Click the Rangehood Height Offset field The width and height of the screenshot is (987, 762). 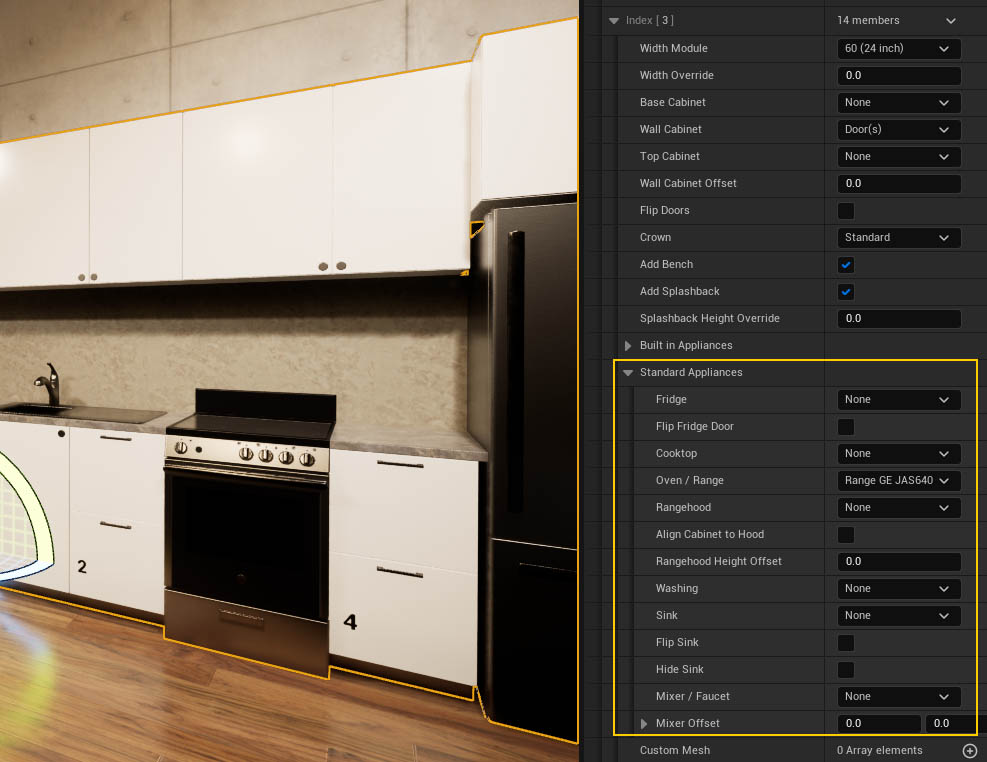pos(898,561)
